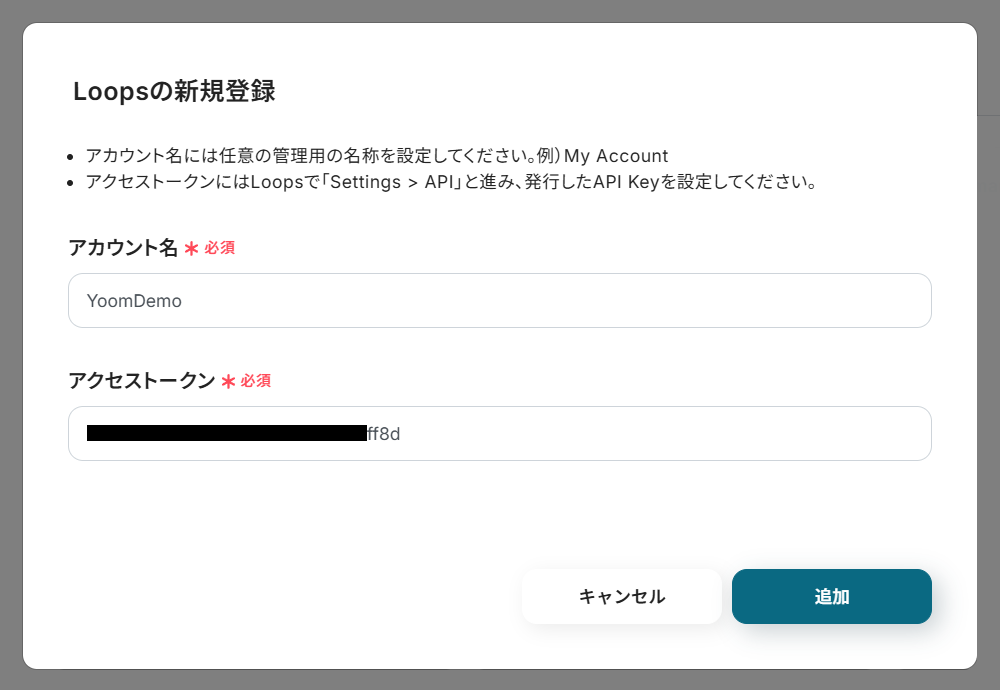Click the bullet dot of the first instruction
This screenshot has width=1000, height=690.
tap(69, 157)
